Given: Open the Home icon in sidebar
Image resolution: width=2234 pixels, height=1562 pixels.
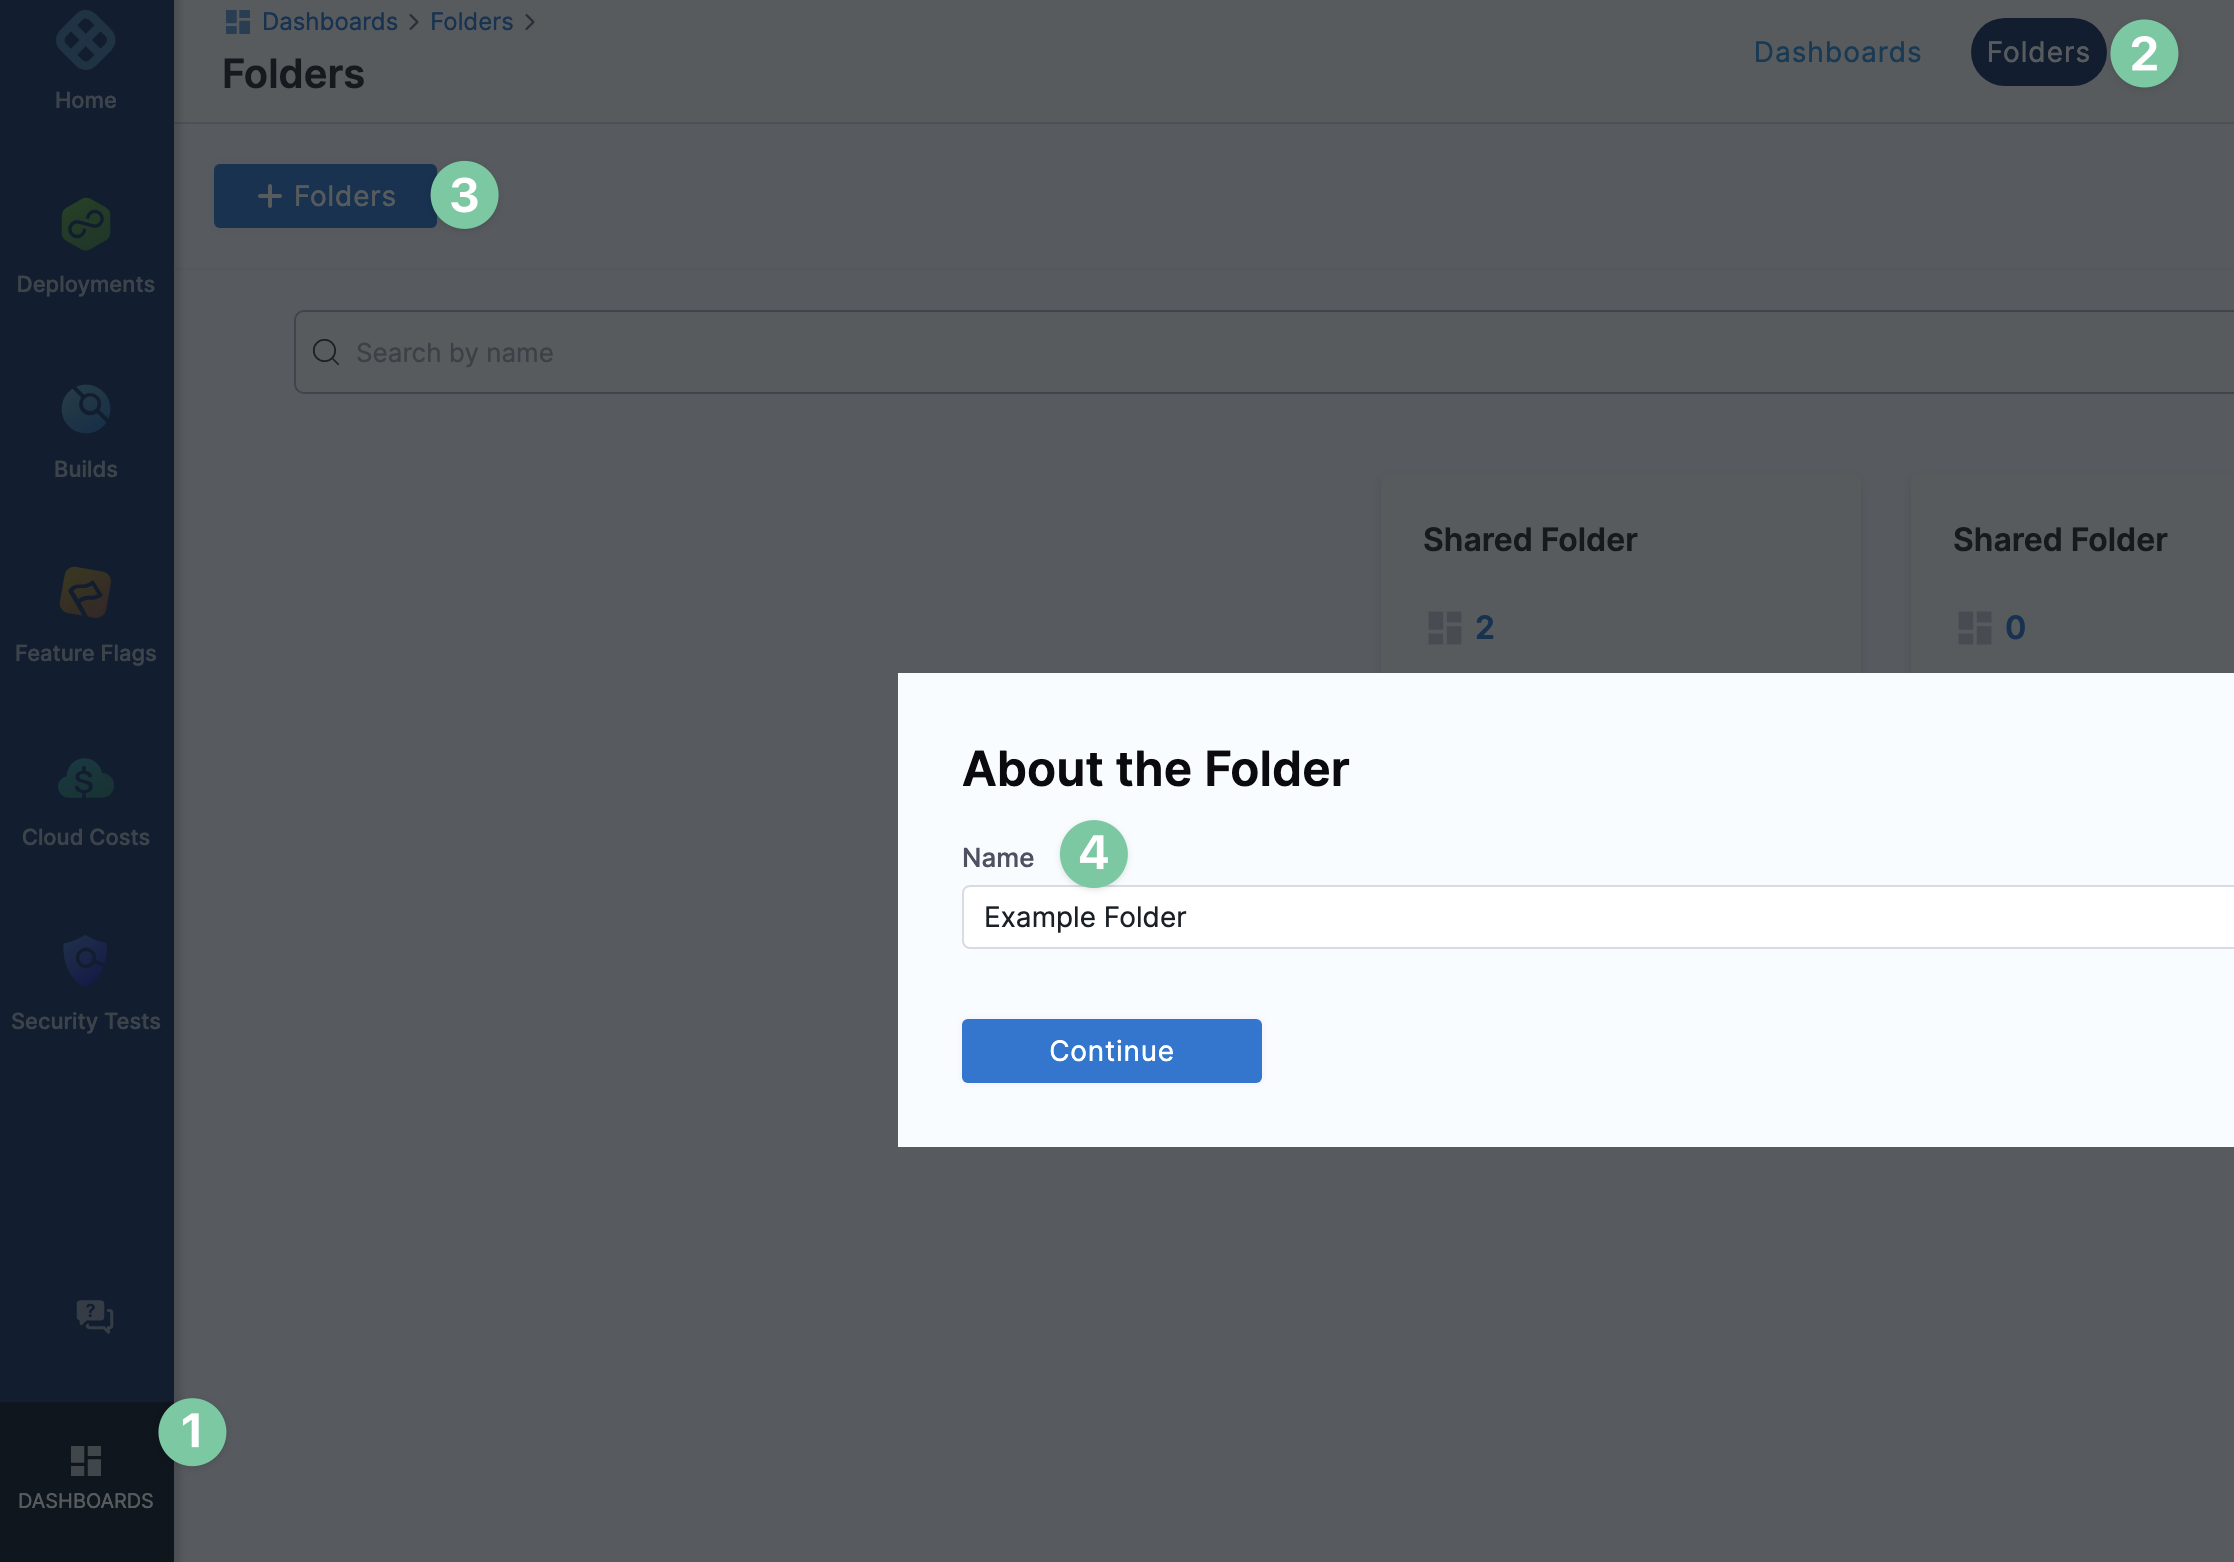Looking at the screenshot, I should pos(85,42).
